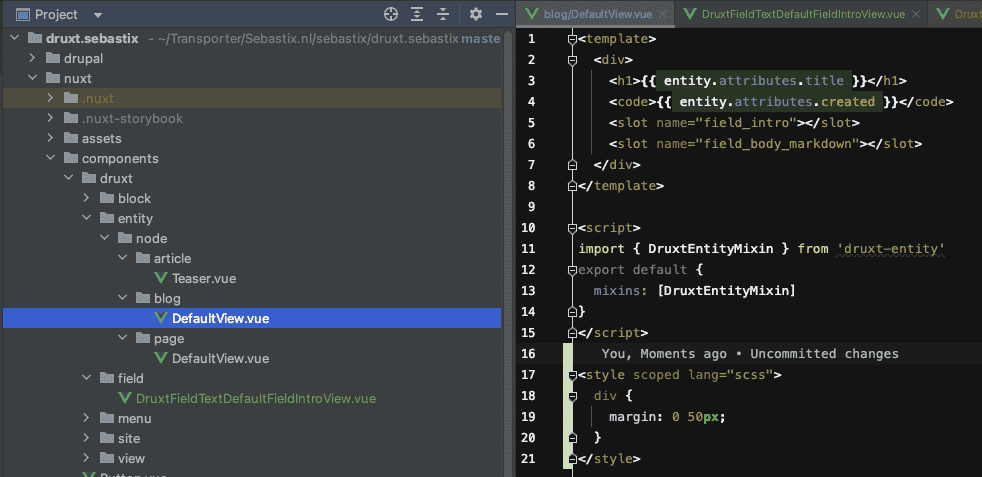Open DruxtFieldTextDefaultFieldIntroView.vue in the tree
The image size is (982, 477).
pos(256,398)
